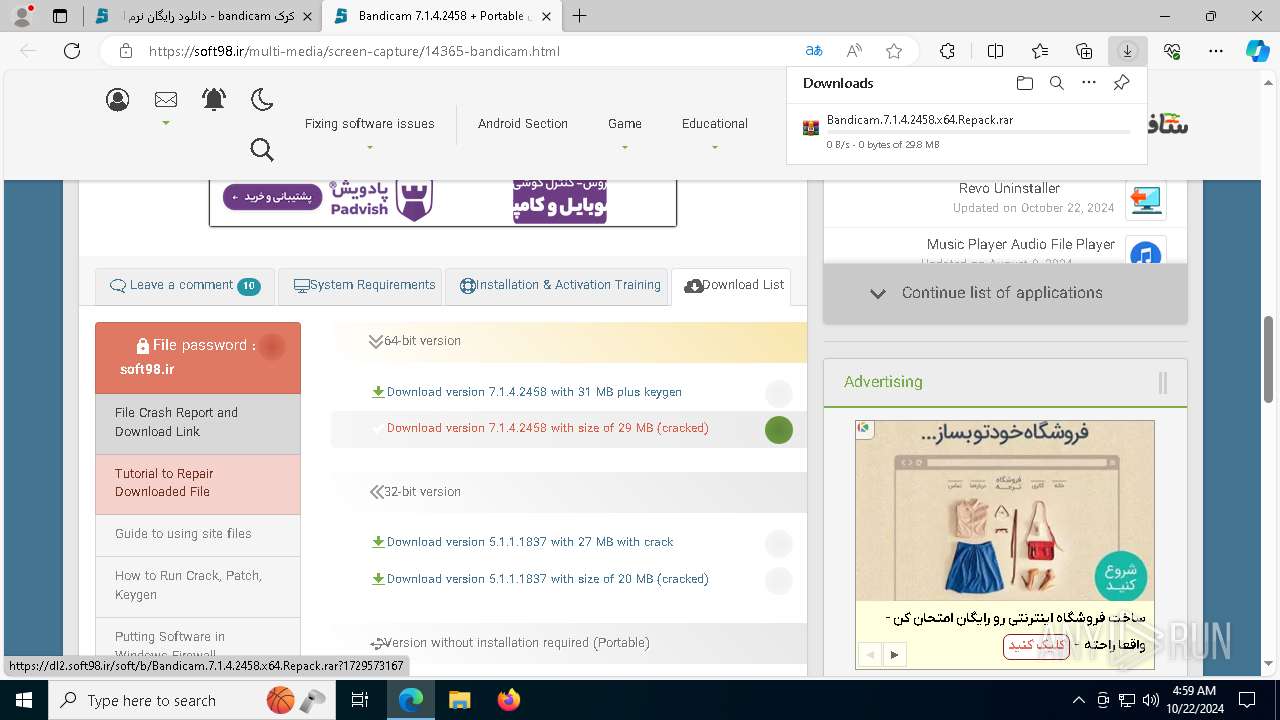This screenshot has height=720, width=1280.
Task: Open the notifications bell icon
Action: (x=214, y=99)
